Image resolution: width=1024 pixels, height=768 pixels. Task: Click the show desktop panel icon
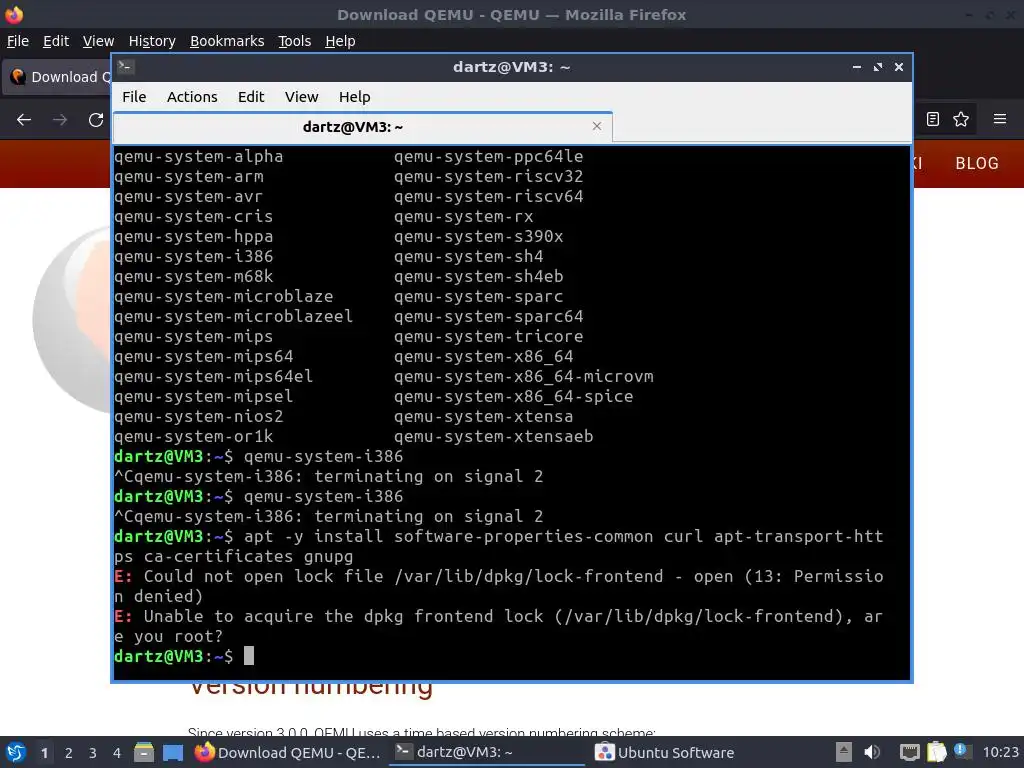[173, 752]
